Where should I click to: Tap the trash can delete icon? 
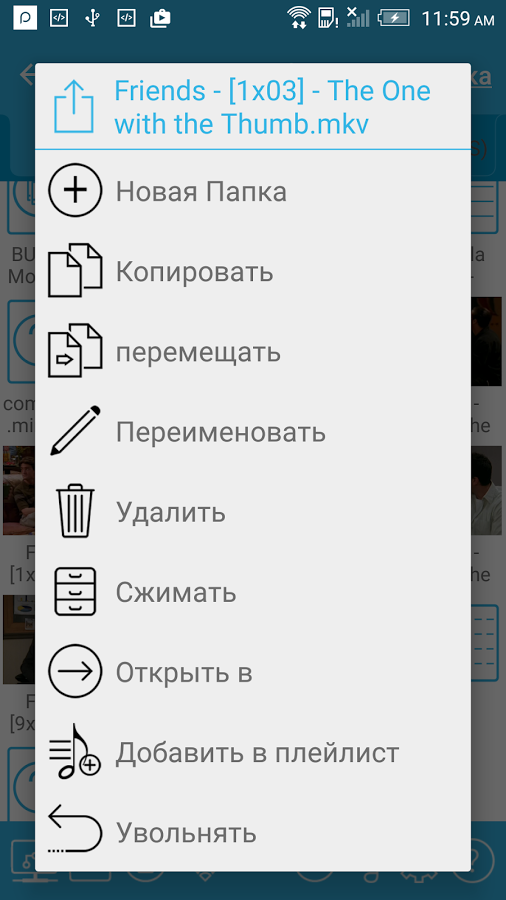click(75, 511)
